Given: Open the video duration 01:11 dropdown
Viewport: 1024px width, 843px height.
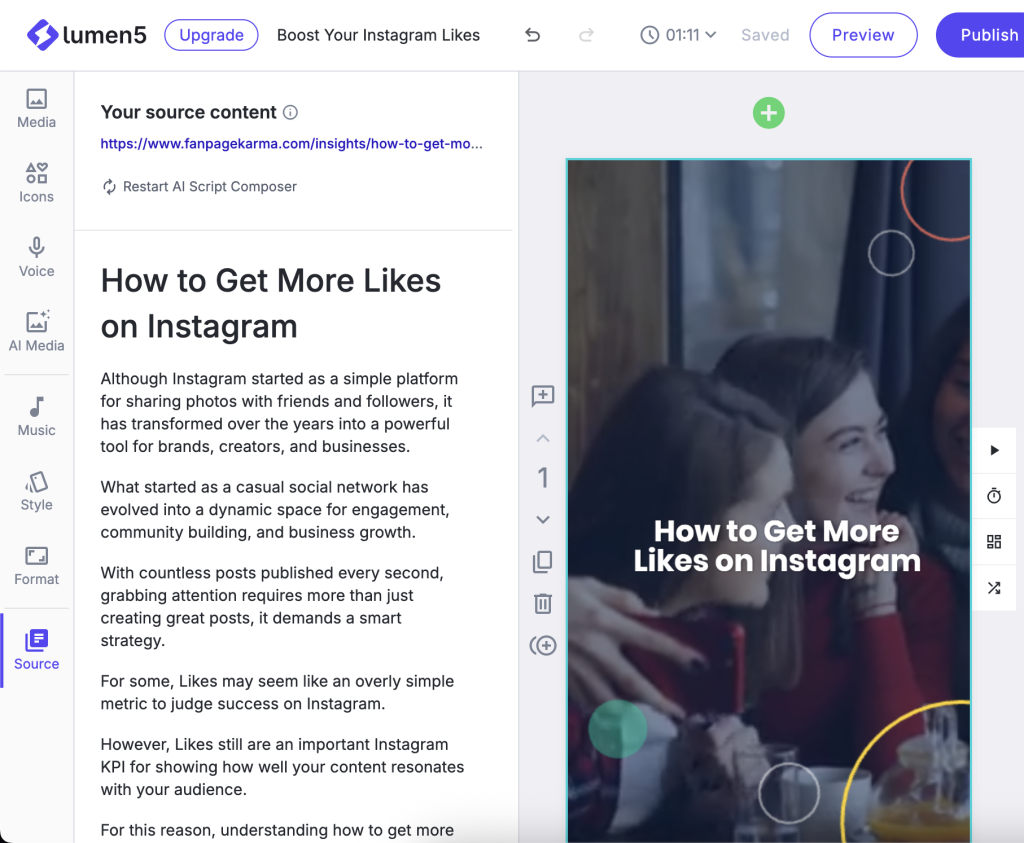Looking at the screenshot, I should [x=679, y=35].
